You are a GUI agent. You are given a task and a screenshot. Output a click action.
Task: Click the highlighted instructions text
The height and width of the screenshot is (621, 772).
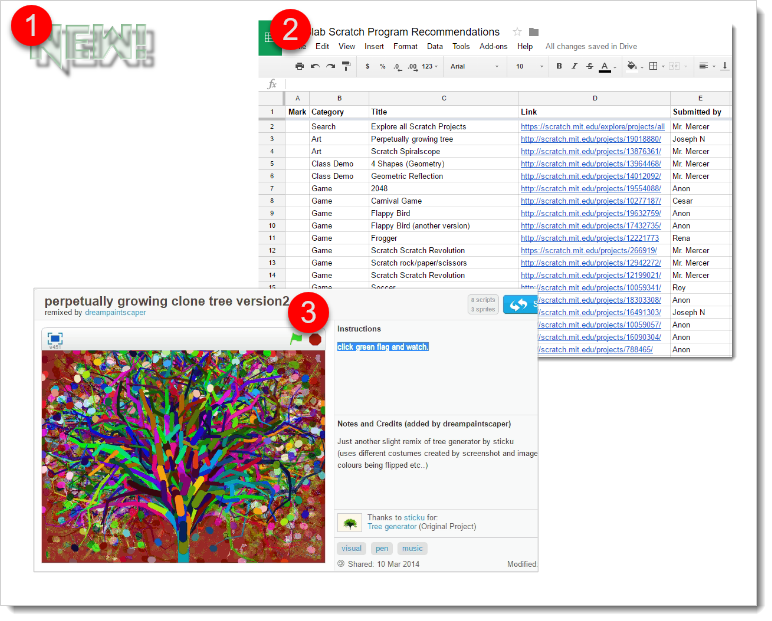383,347
